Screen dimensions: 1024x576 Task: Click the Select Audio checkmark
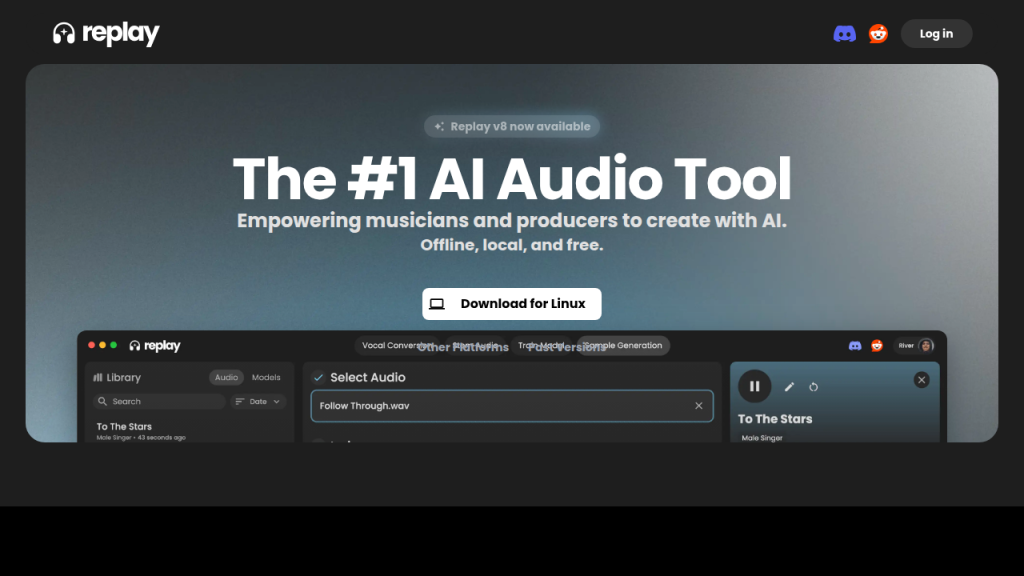318,377
